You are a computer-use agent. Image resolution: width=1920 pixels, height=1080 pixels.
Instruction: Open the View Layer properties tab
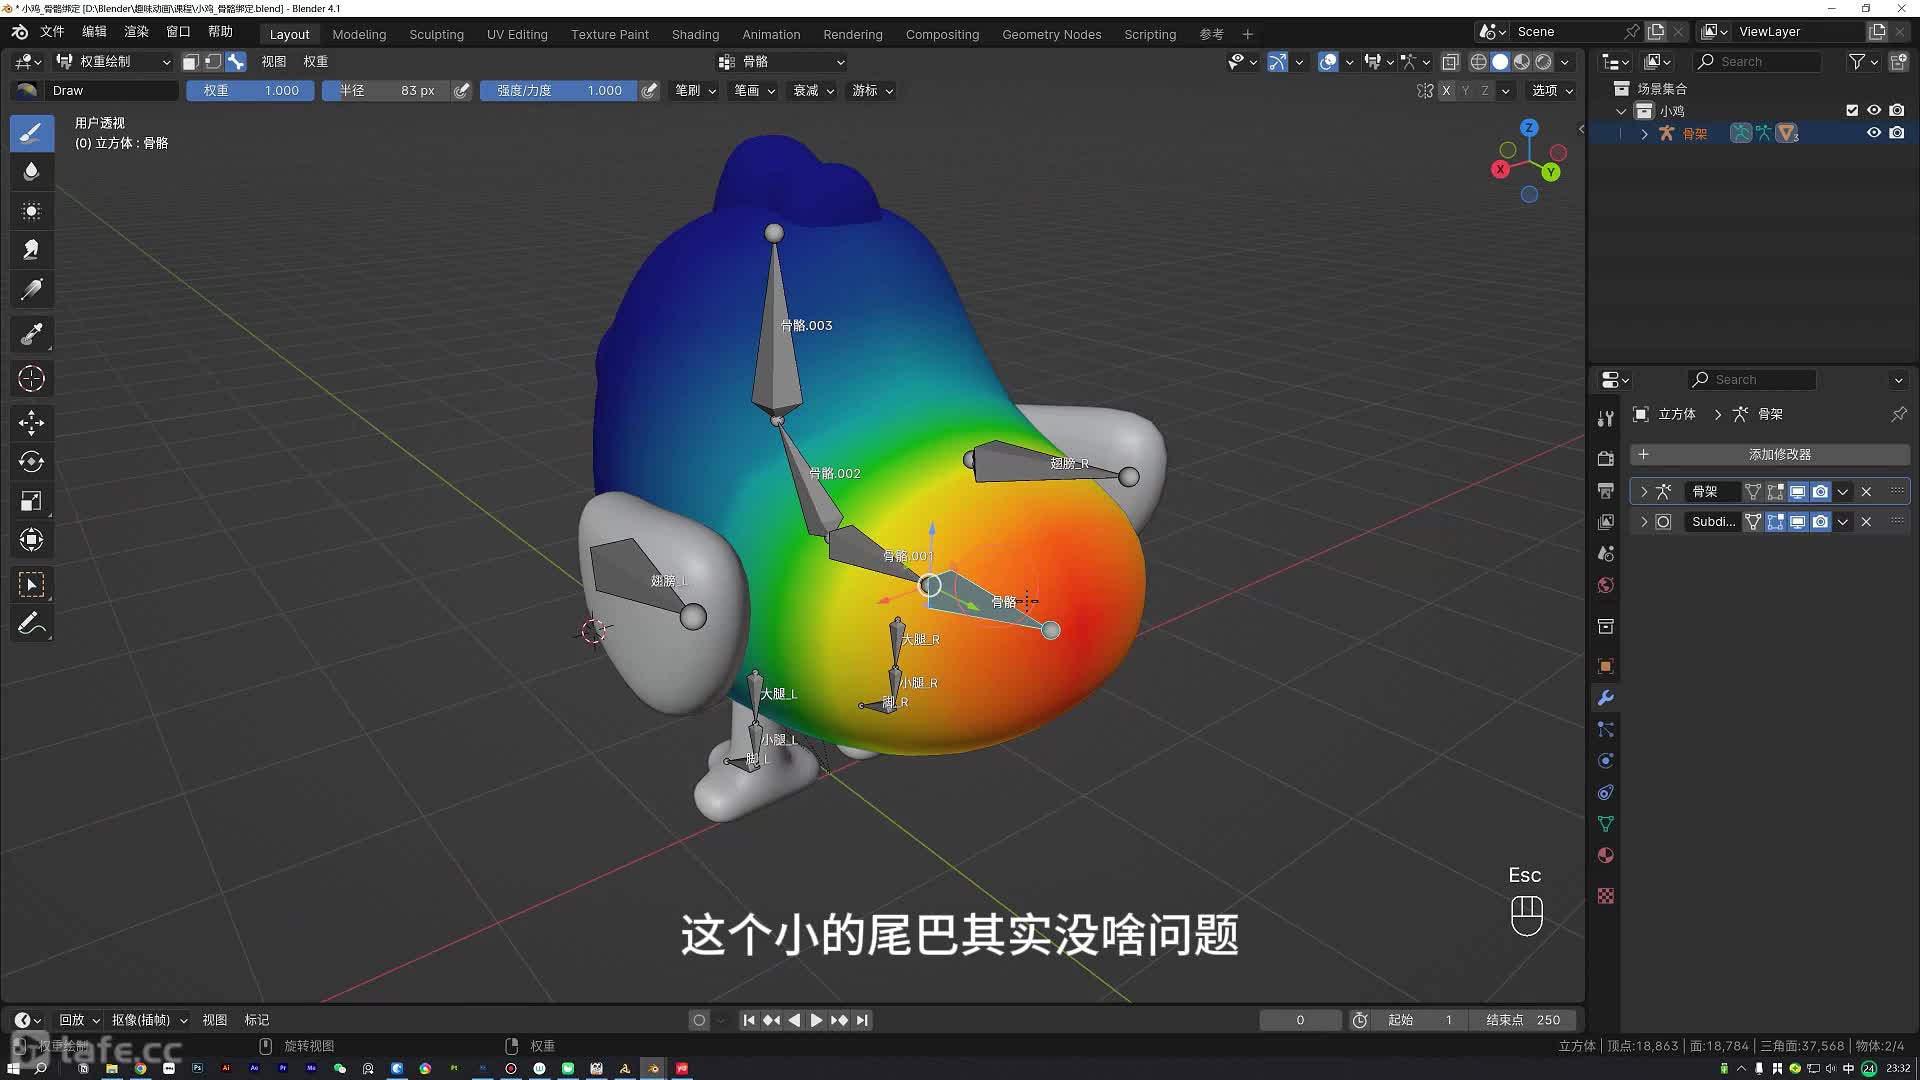pyautogui.click(x=1605, y=522)
